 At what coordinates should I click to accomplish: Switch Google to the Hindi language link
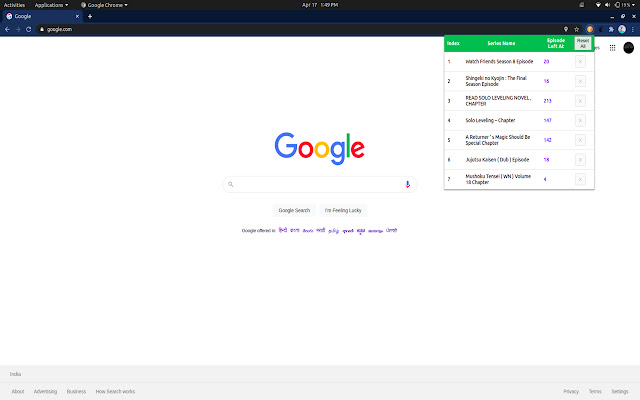pyautogui.click(x=282, y=230)
